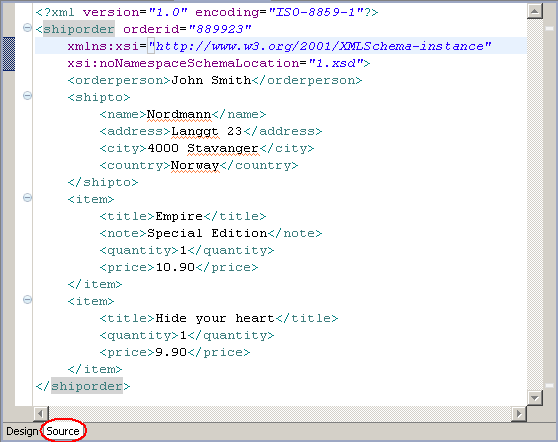Screen dimensions: 558x442
Task: Switch to the Design tab
Action: click(x=22, y=431)
